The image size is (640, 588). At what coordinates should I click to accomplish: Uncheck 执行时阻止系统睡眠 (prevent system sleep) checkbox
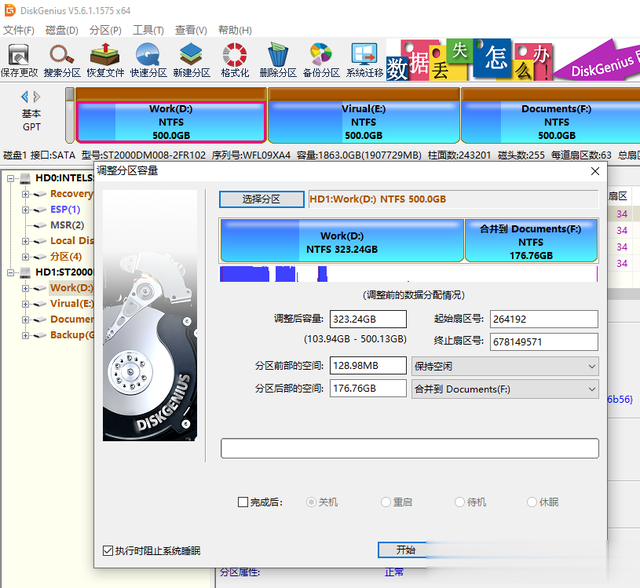point(108,551)
